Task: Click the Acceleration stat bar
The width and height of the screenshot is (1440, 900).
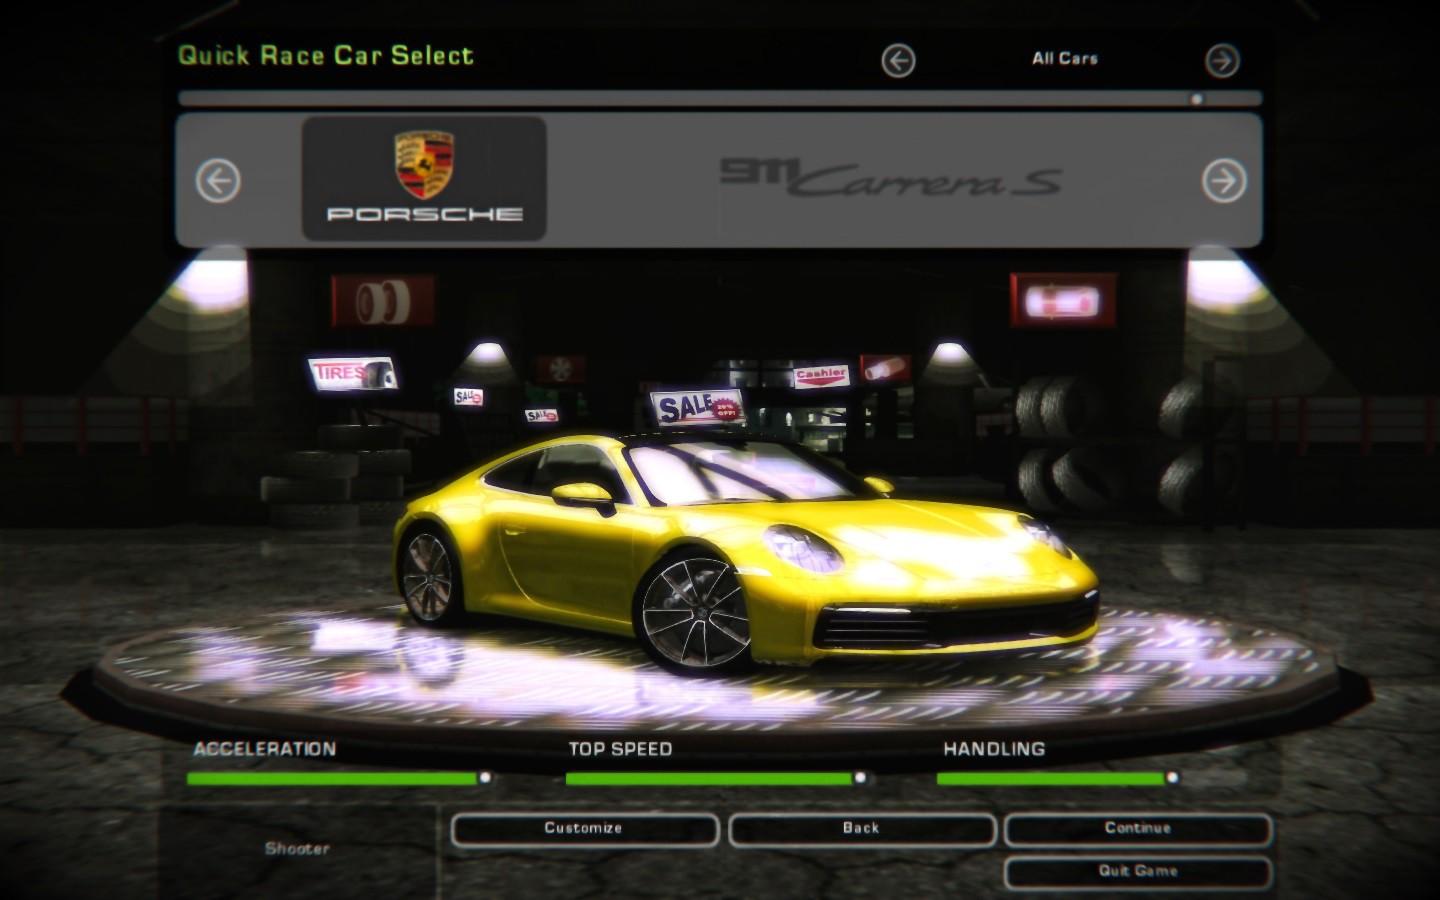Action: (339, 778)
